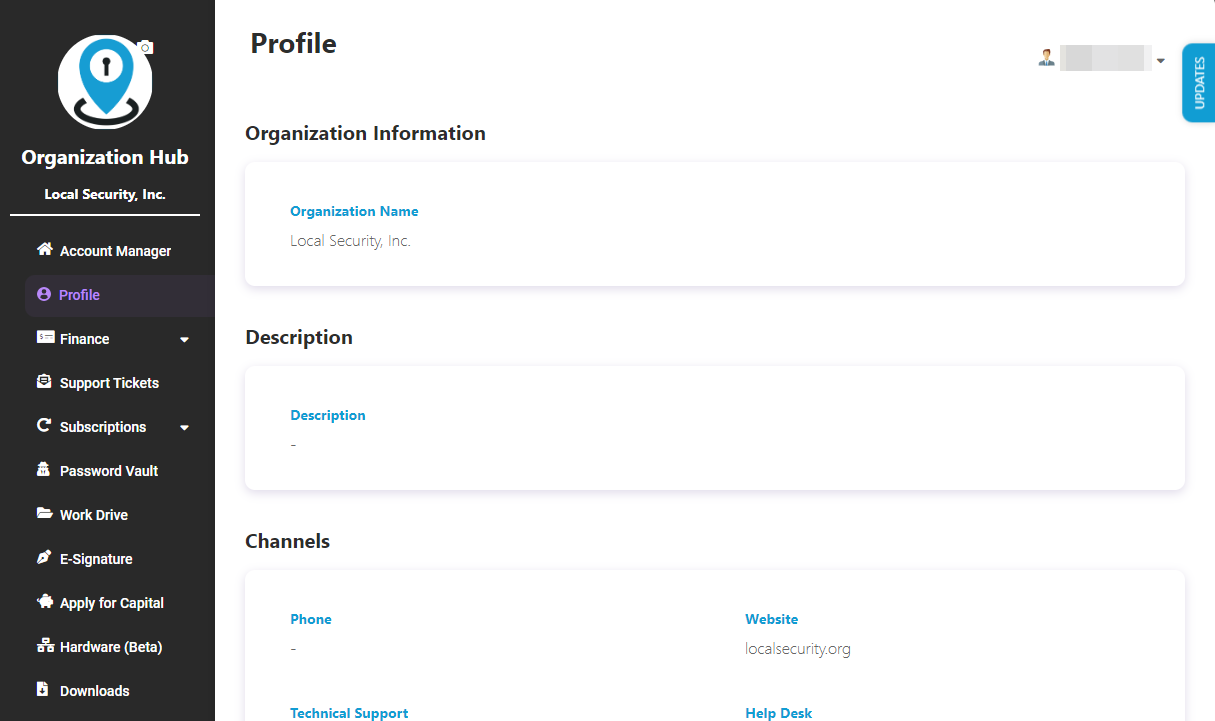1215x721 pixels.
Task: Click the Website field label
Action: pos(771,620)
